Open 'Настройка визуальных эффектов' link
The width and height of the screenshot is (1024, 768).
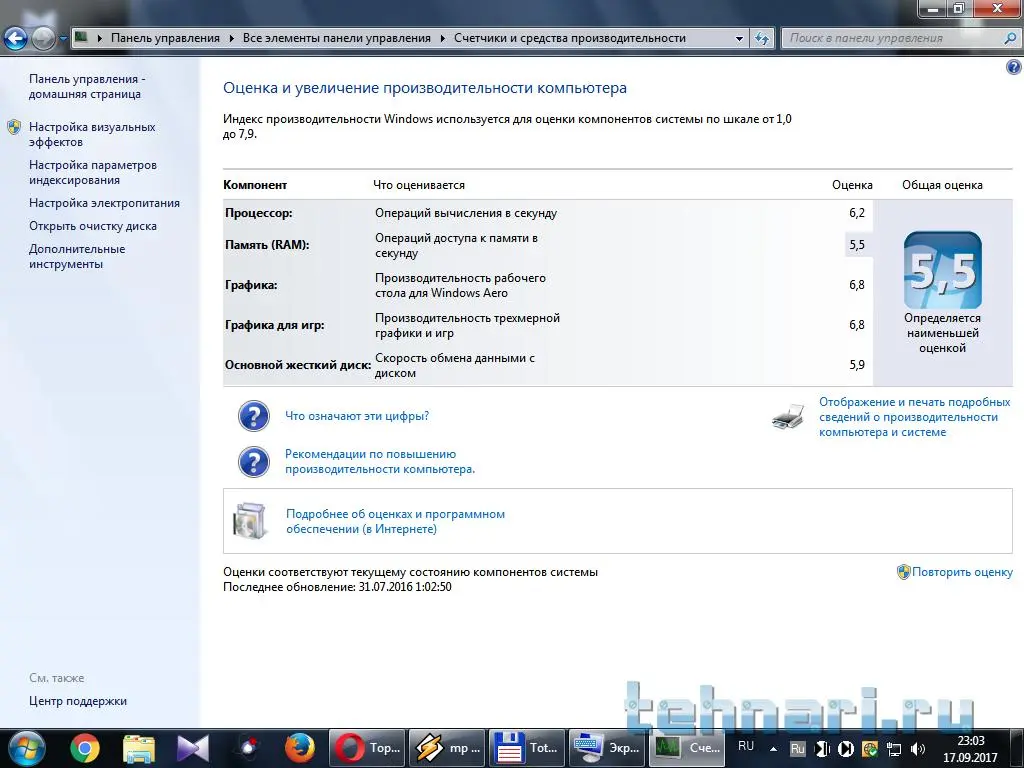click(x=92, y=134)
